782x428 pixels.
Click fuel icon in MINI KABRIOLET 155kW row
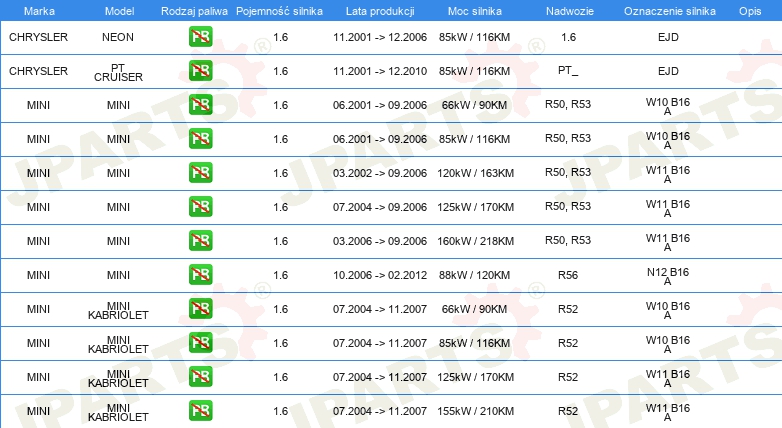tap(200, 410)
